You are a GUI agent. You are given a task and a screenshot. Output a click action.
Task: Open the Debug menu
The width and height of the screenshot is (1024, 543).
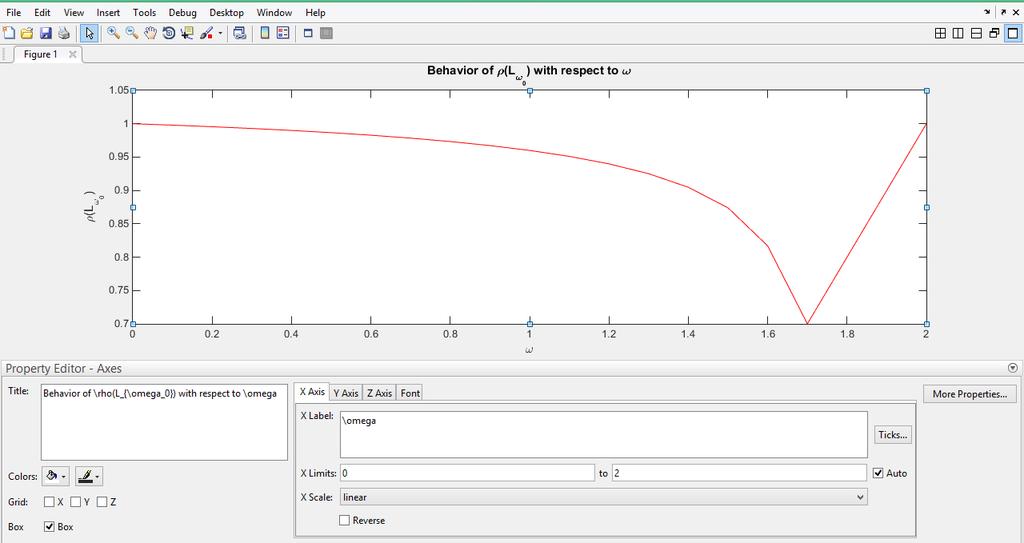(182, 12)
